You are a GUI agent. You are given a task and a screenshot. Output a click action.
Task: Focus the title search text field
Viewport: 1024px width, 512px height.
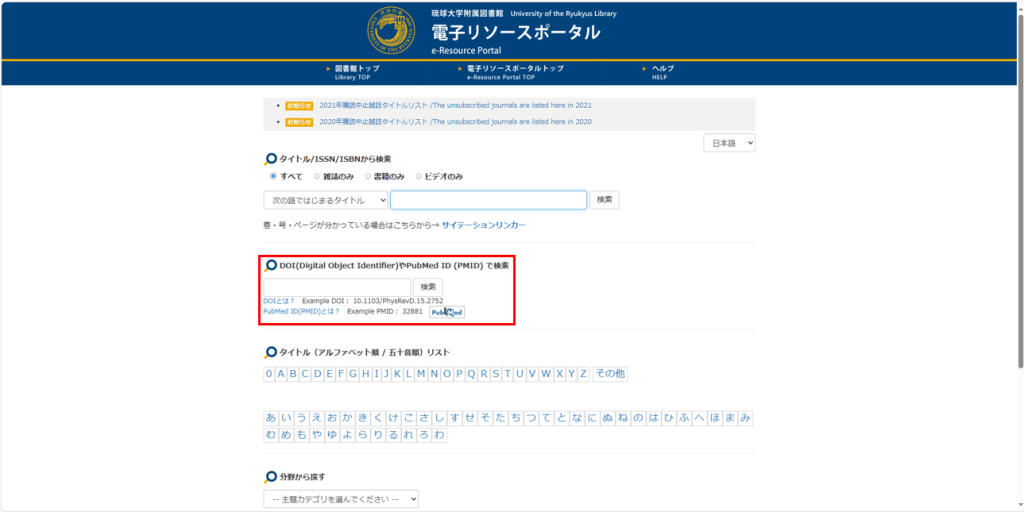[488, 200]
